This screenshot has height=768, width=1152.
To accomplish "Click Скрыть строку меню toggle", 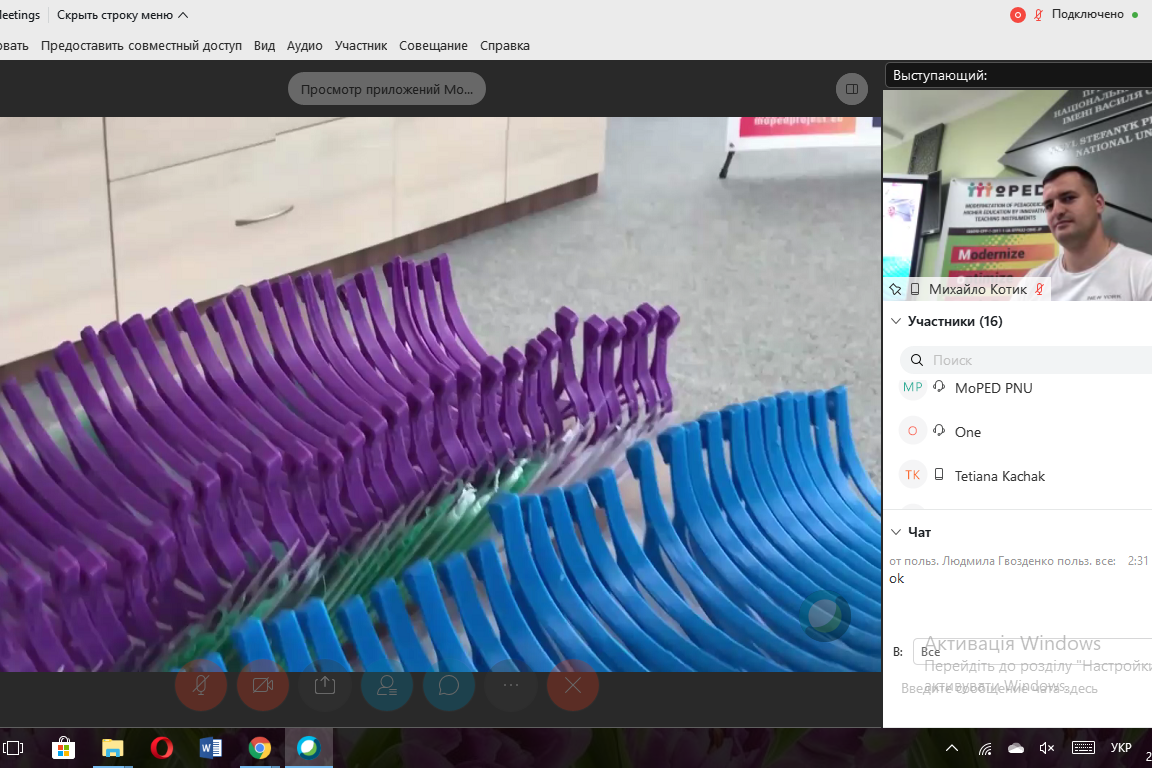I will coord(122,15).
